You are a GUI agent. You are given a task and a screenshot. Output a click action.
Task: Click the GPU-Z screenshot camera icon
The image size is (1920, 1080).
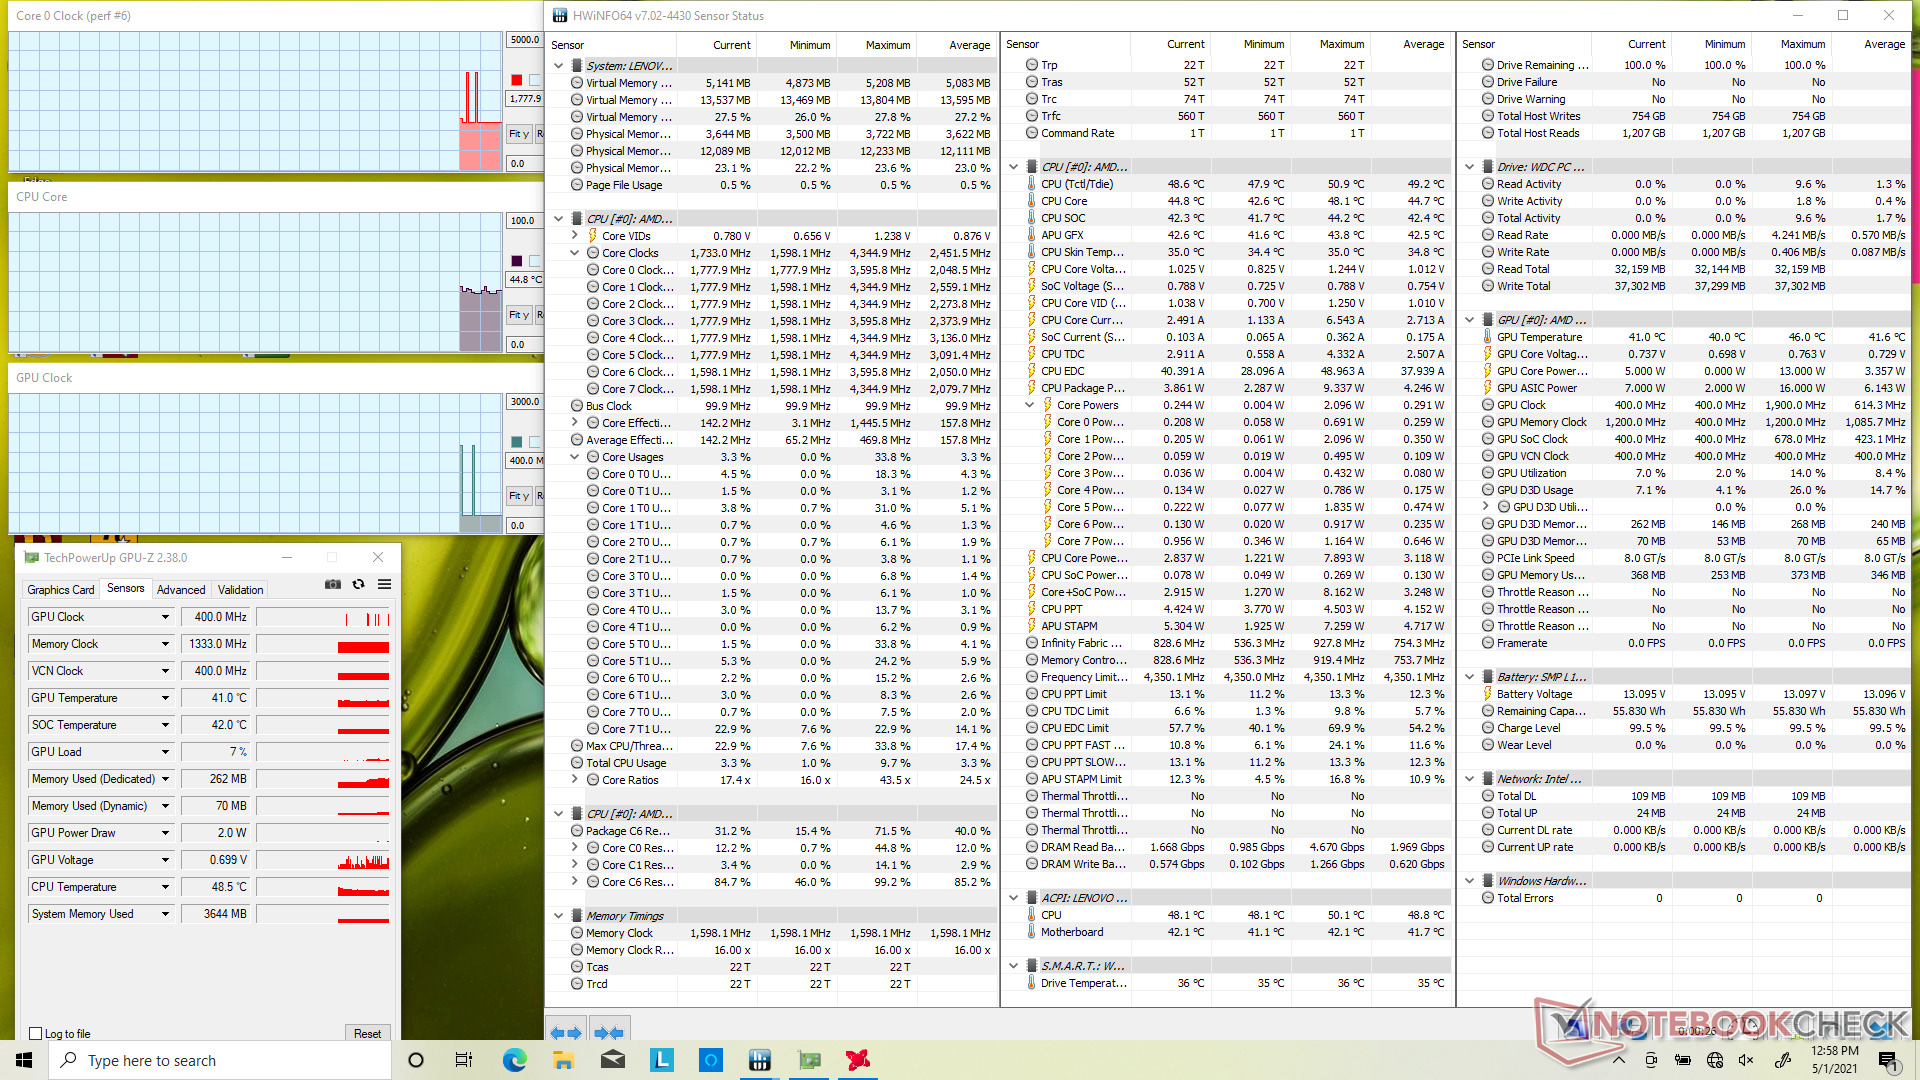click(x=333, y=585)
